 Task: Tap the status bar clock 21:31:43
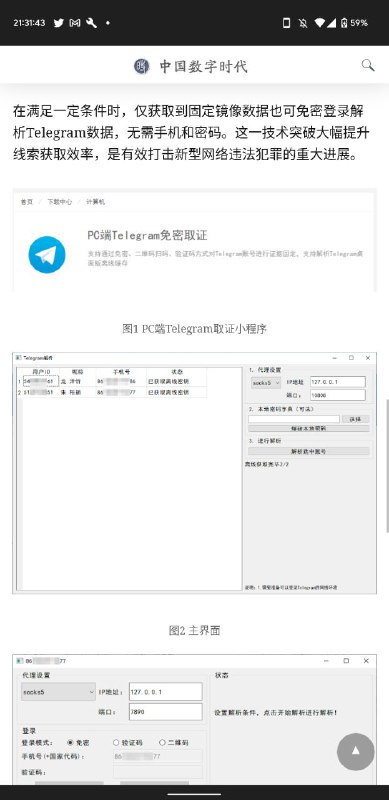pyautogui.click(x=29, y=23)
